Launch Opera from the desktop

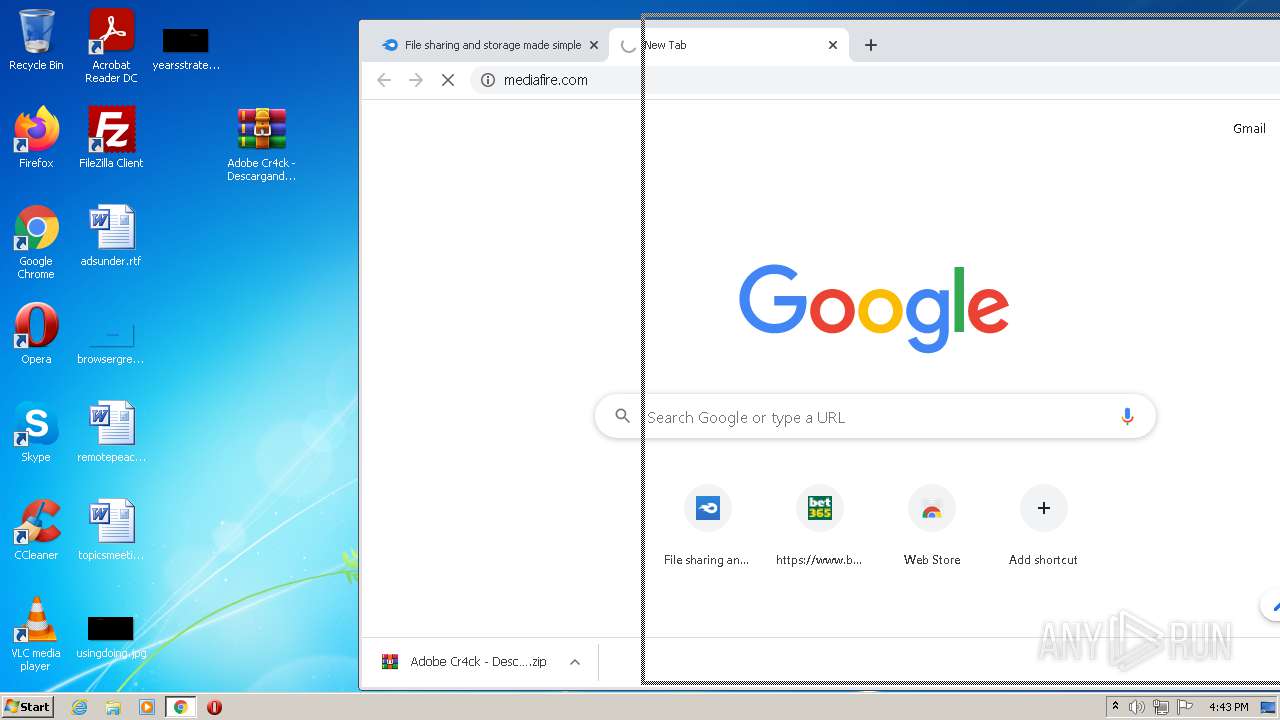[36, 334]
